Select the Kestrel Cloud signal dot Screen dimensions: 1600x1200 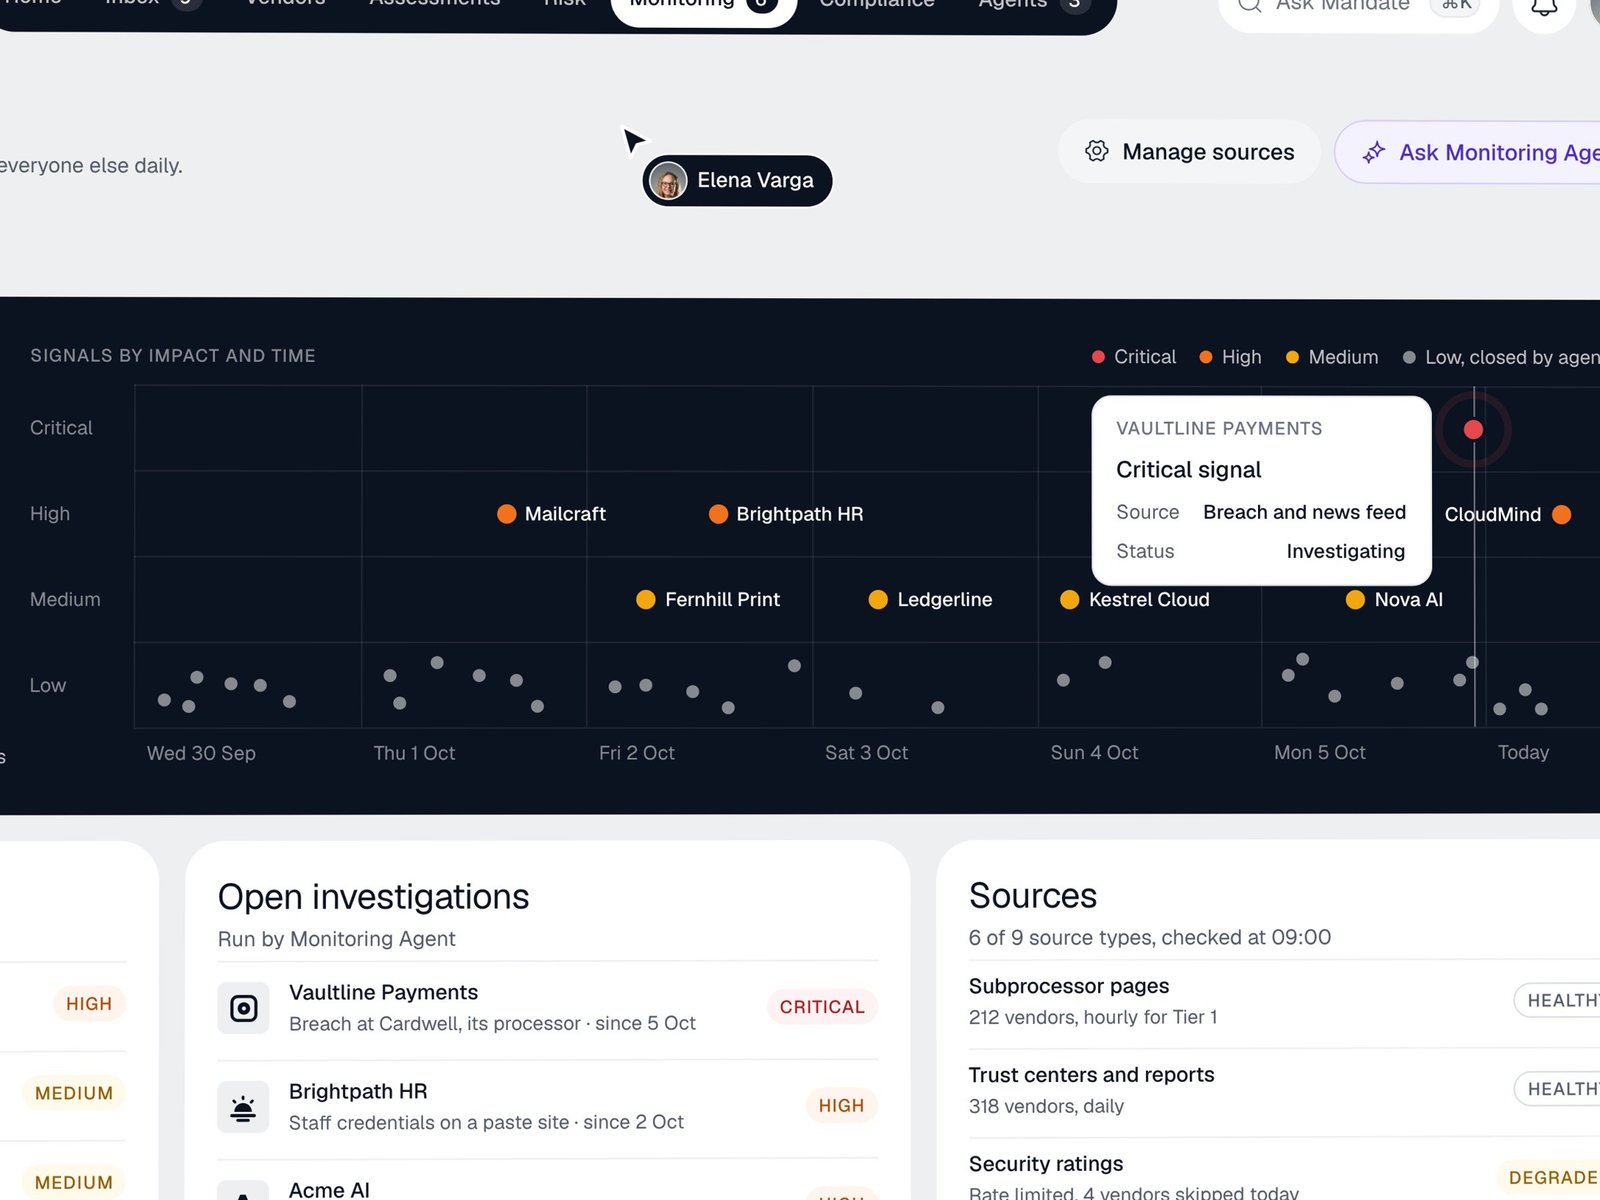tap(1070, 600)
